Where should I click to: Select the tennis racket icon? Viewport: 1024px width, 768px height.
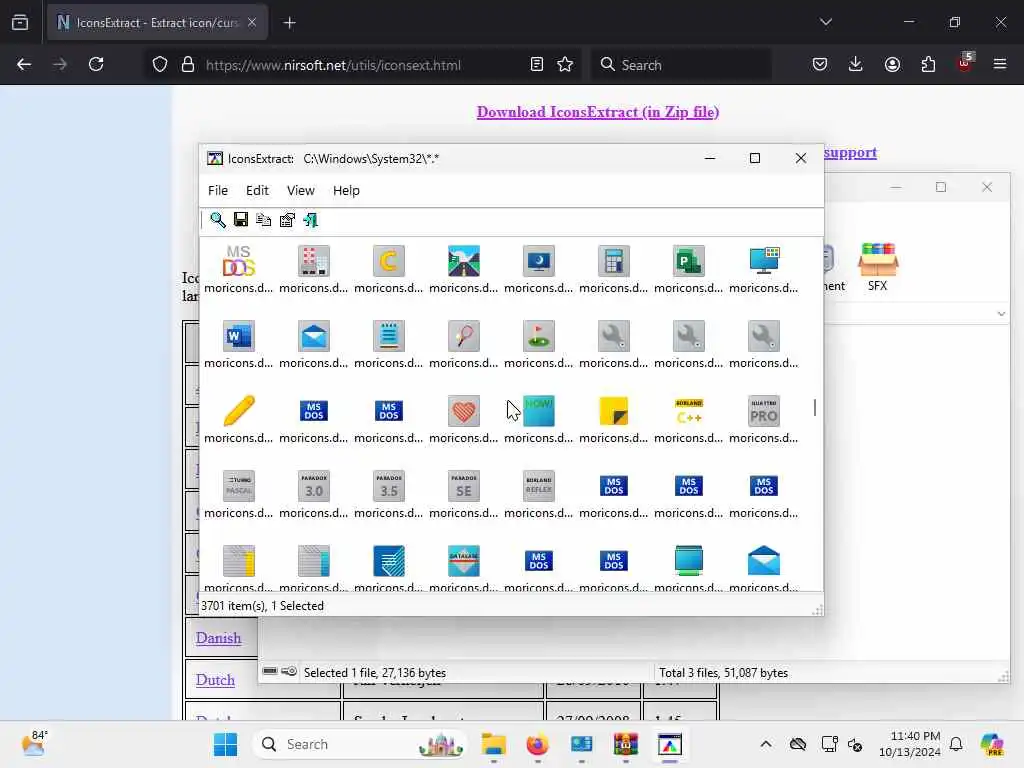(x=464, y=336)
